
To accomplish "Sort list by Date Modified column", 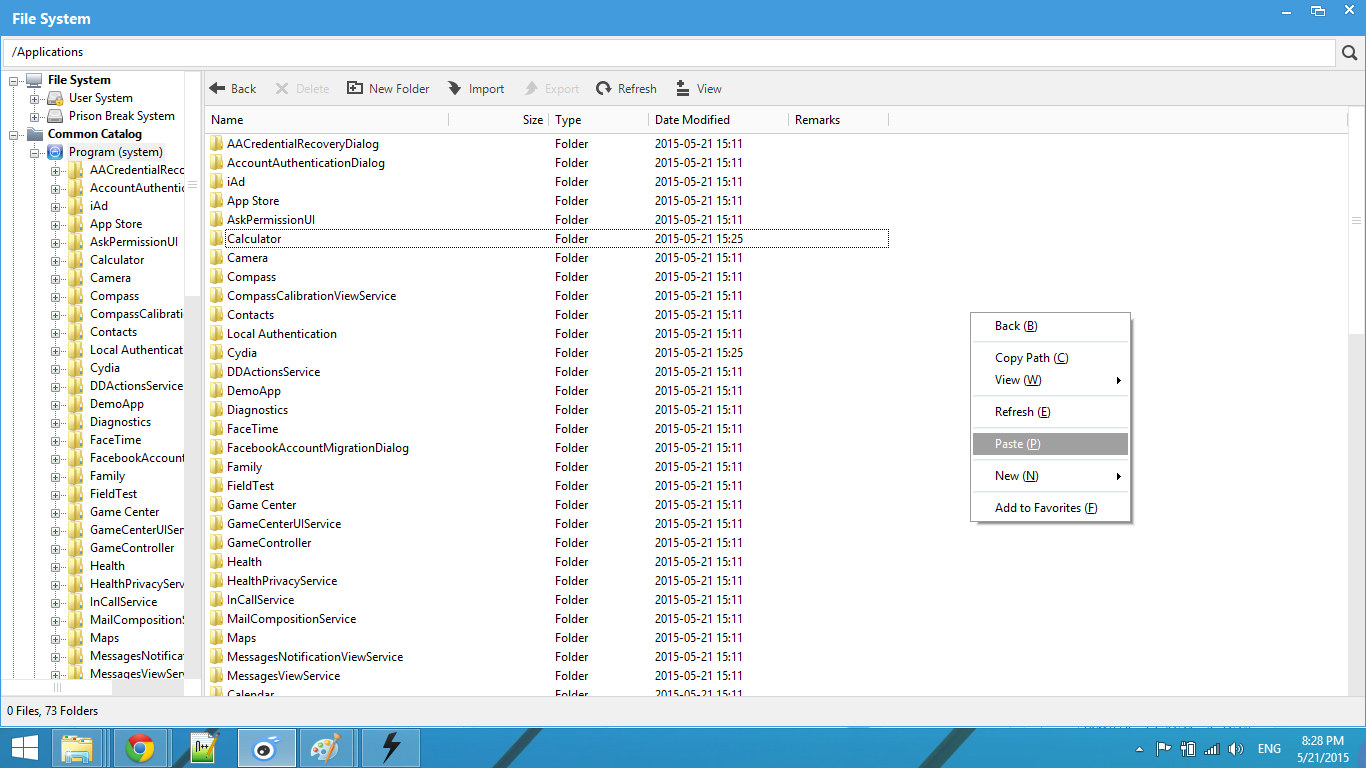I will pos(692,120).
